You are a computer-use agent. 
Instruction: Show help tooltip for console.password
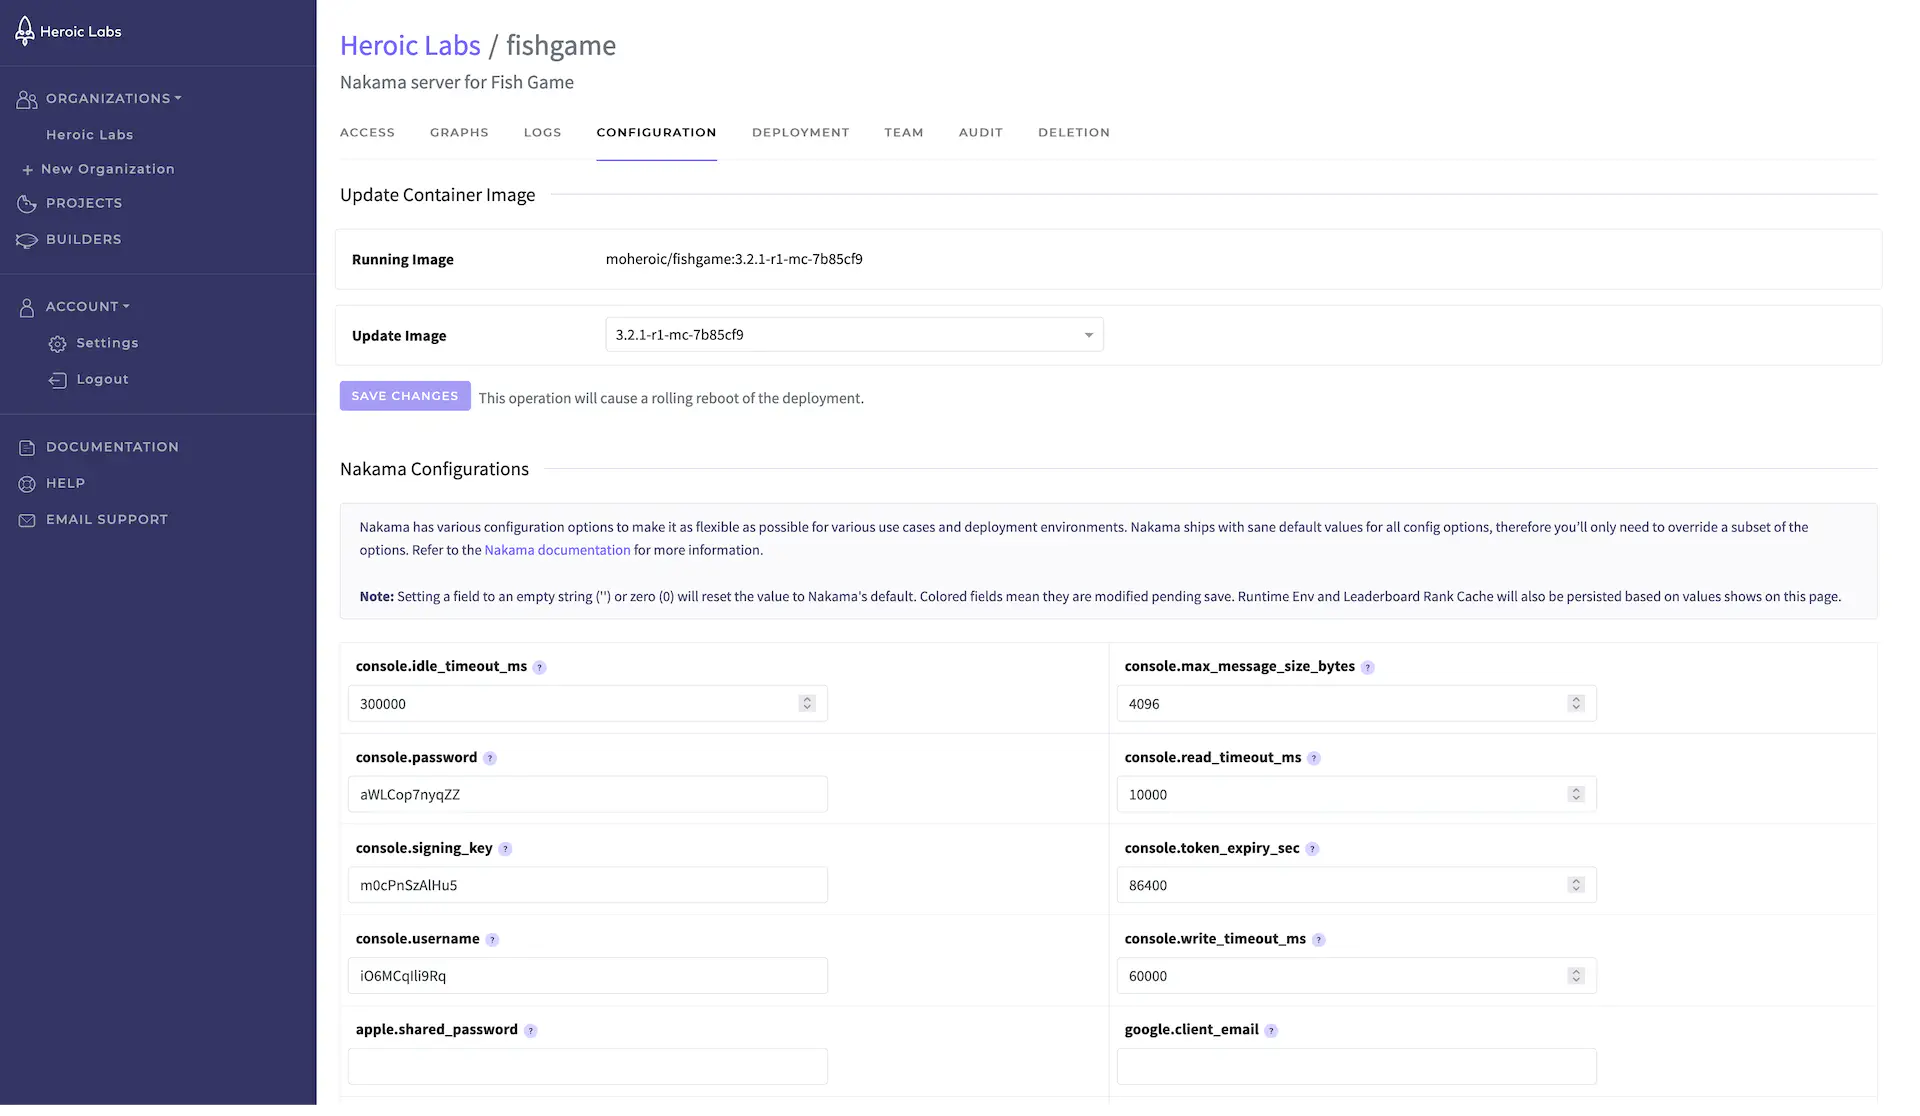pyautogui.click(x=490, y=759)
